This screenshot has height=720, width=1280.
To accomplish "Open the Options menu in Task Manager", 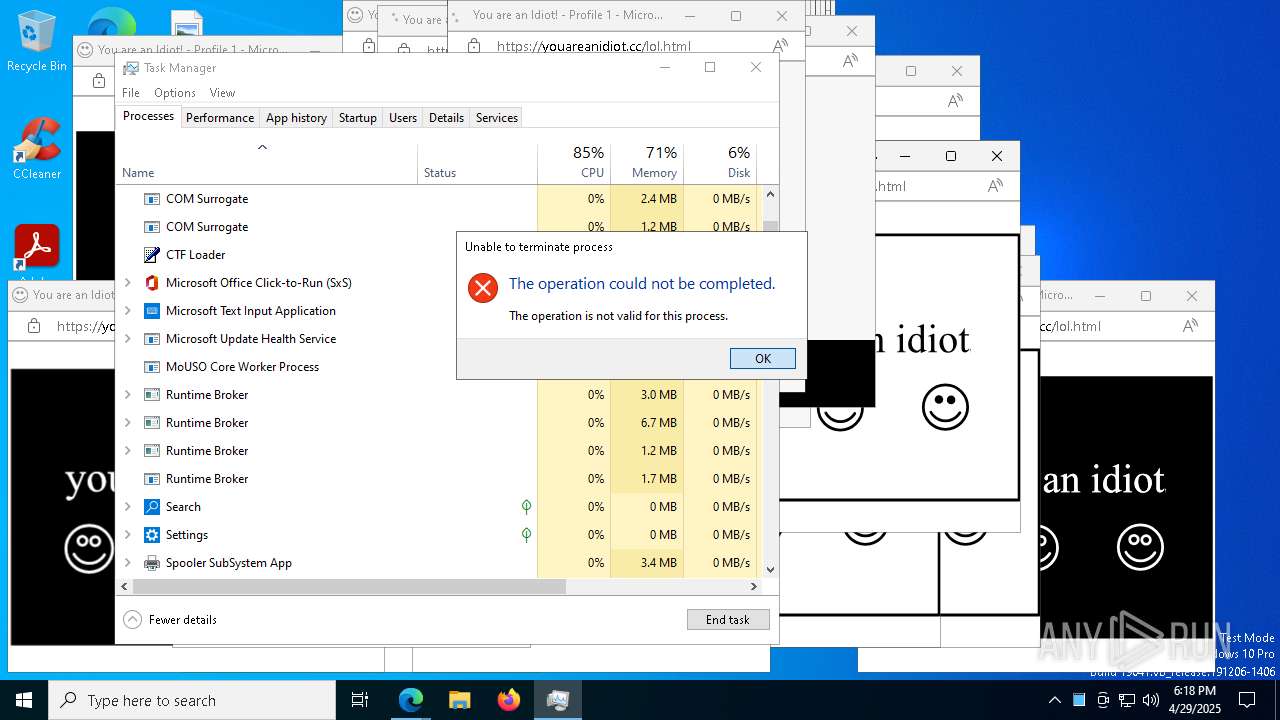I will (175, 92).
